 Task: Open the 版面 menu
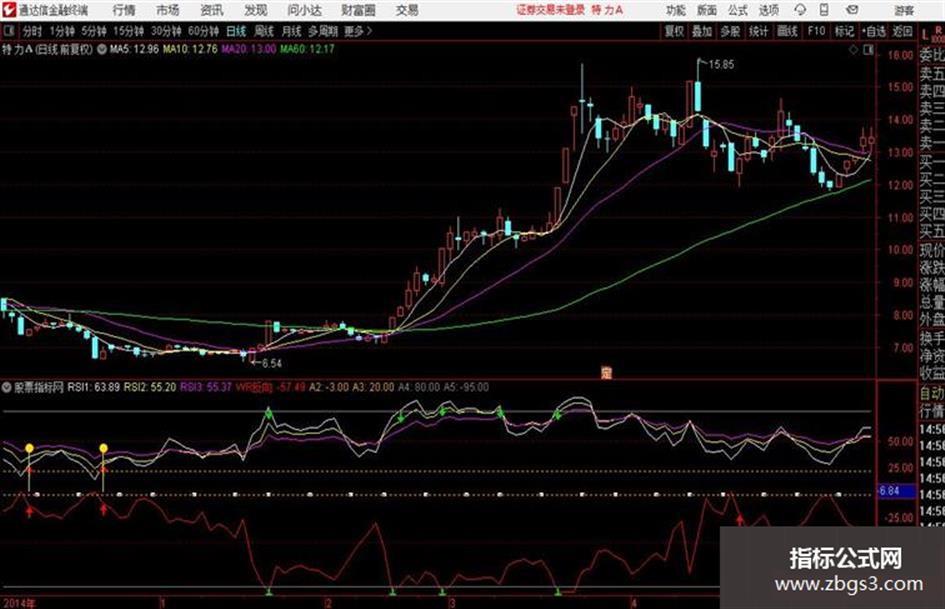coord(706,10)
